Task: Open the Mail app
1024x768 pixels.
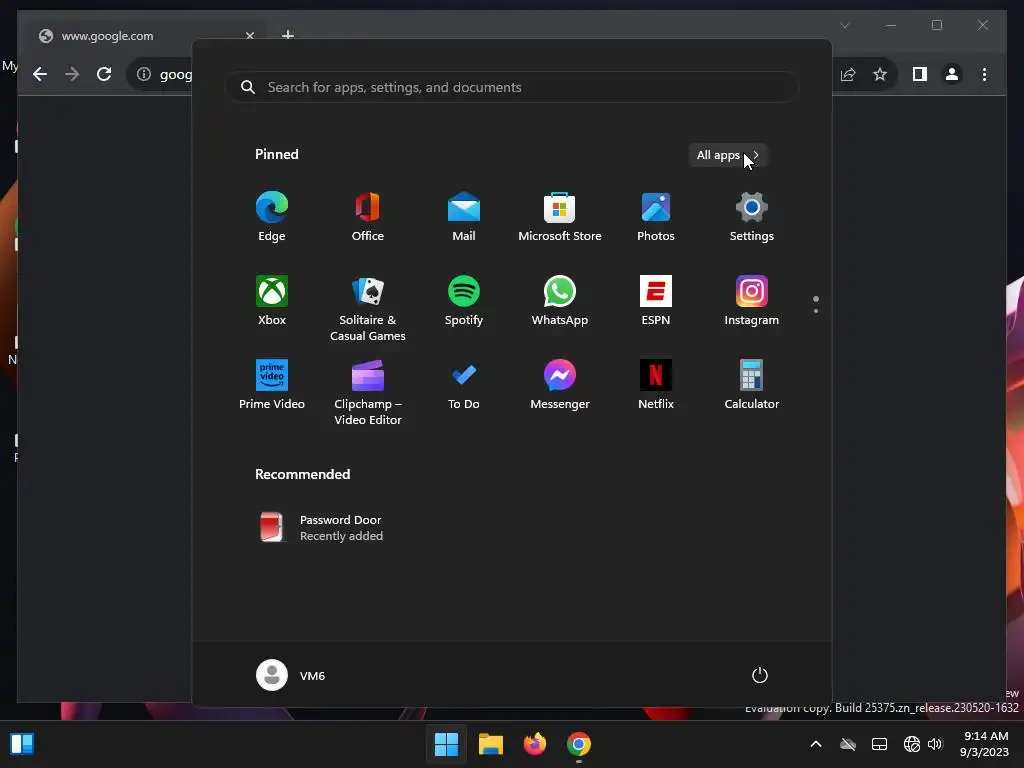Action: [464, 217]
